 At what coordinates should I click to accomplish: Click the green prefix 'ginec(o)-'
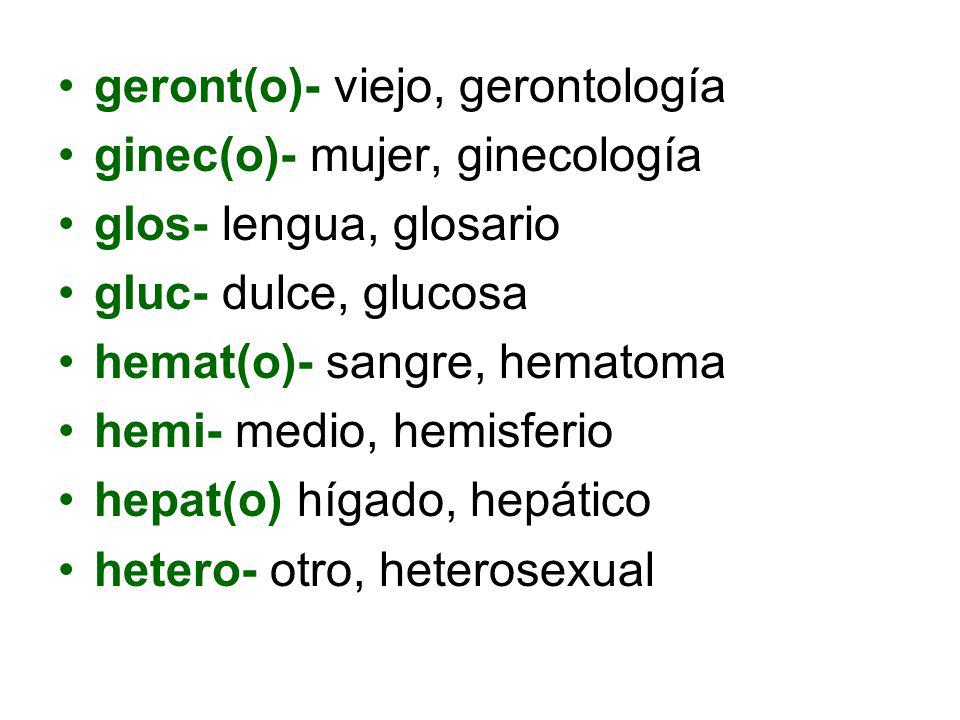tap(196, 157)
